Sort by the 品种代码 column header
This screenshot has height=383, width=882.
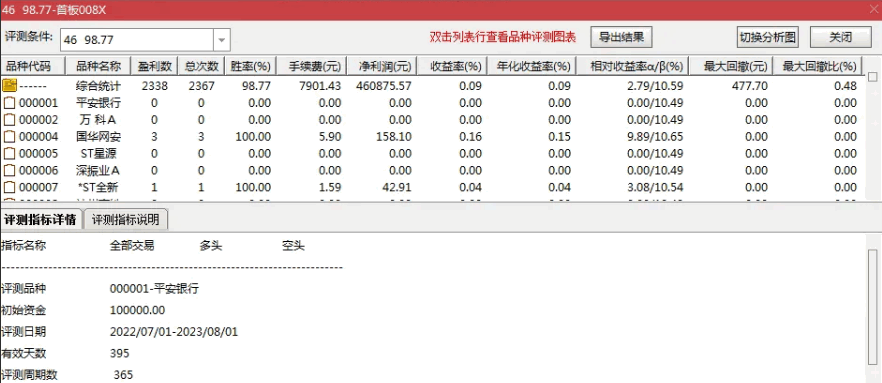point(33,66)
